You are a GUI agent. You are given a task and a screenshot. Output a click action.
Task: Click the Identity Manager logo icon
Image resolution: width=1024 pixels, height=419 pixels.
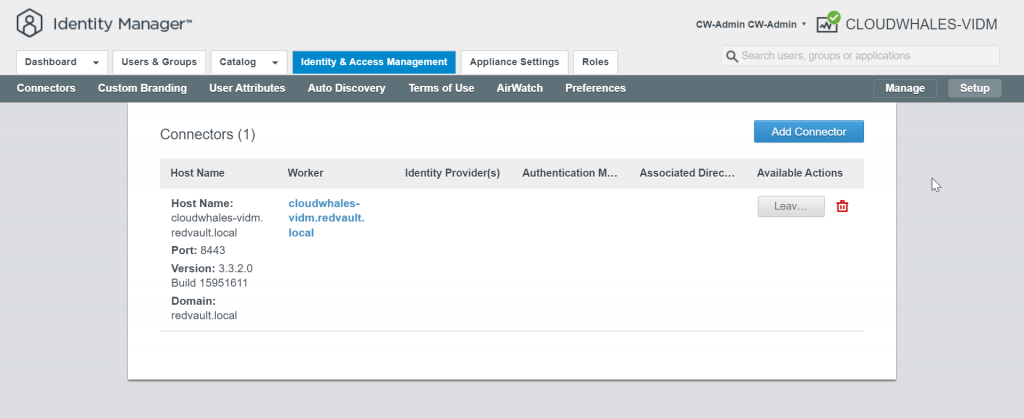coord(29,23)
